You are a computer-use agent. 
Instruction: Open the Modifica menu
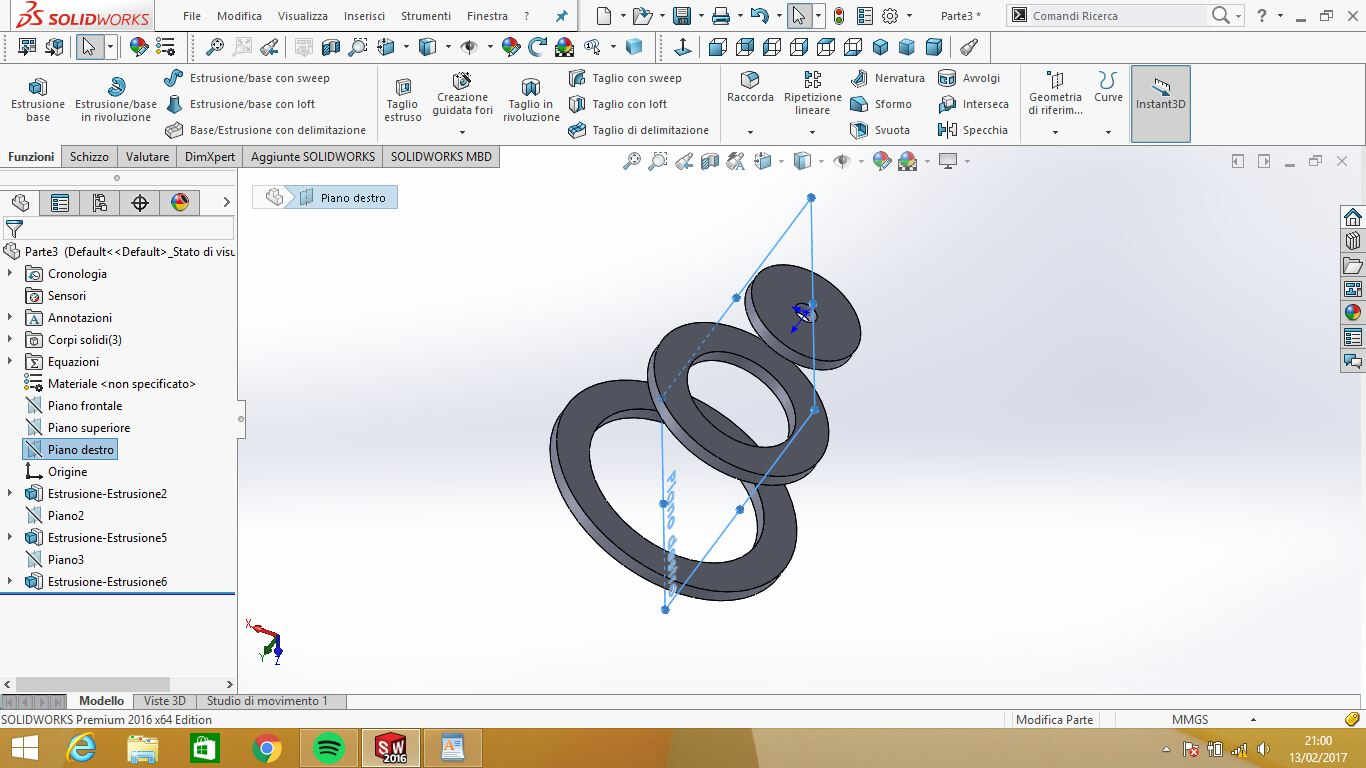pos(239,16)
